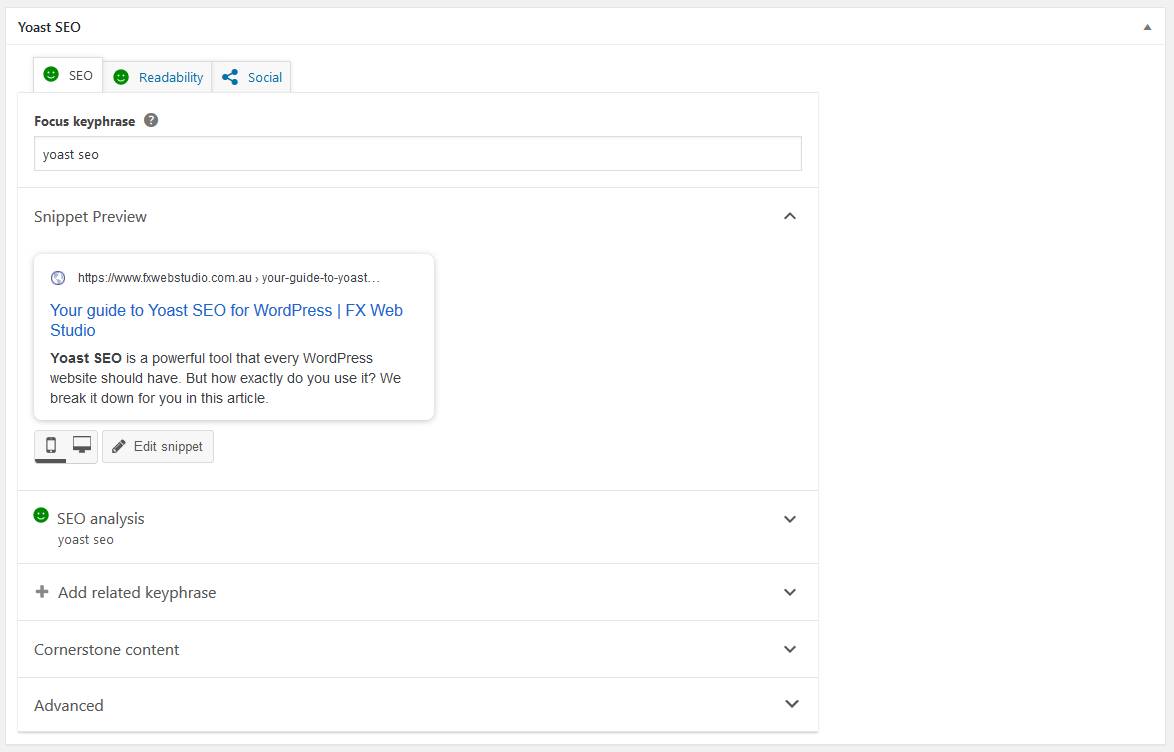The height and width of the screenshot is (752, 1174).
Task: Collapse the Yoast SEO metabox triangle
Action: pyautogui.click(x=1147, y=27)
